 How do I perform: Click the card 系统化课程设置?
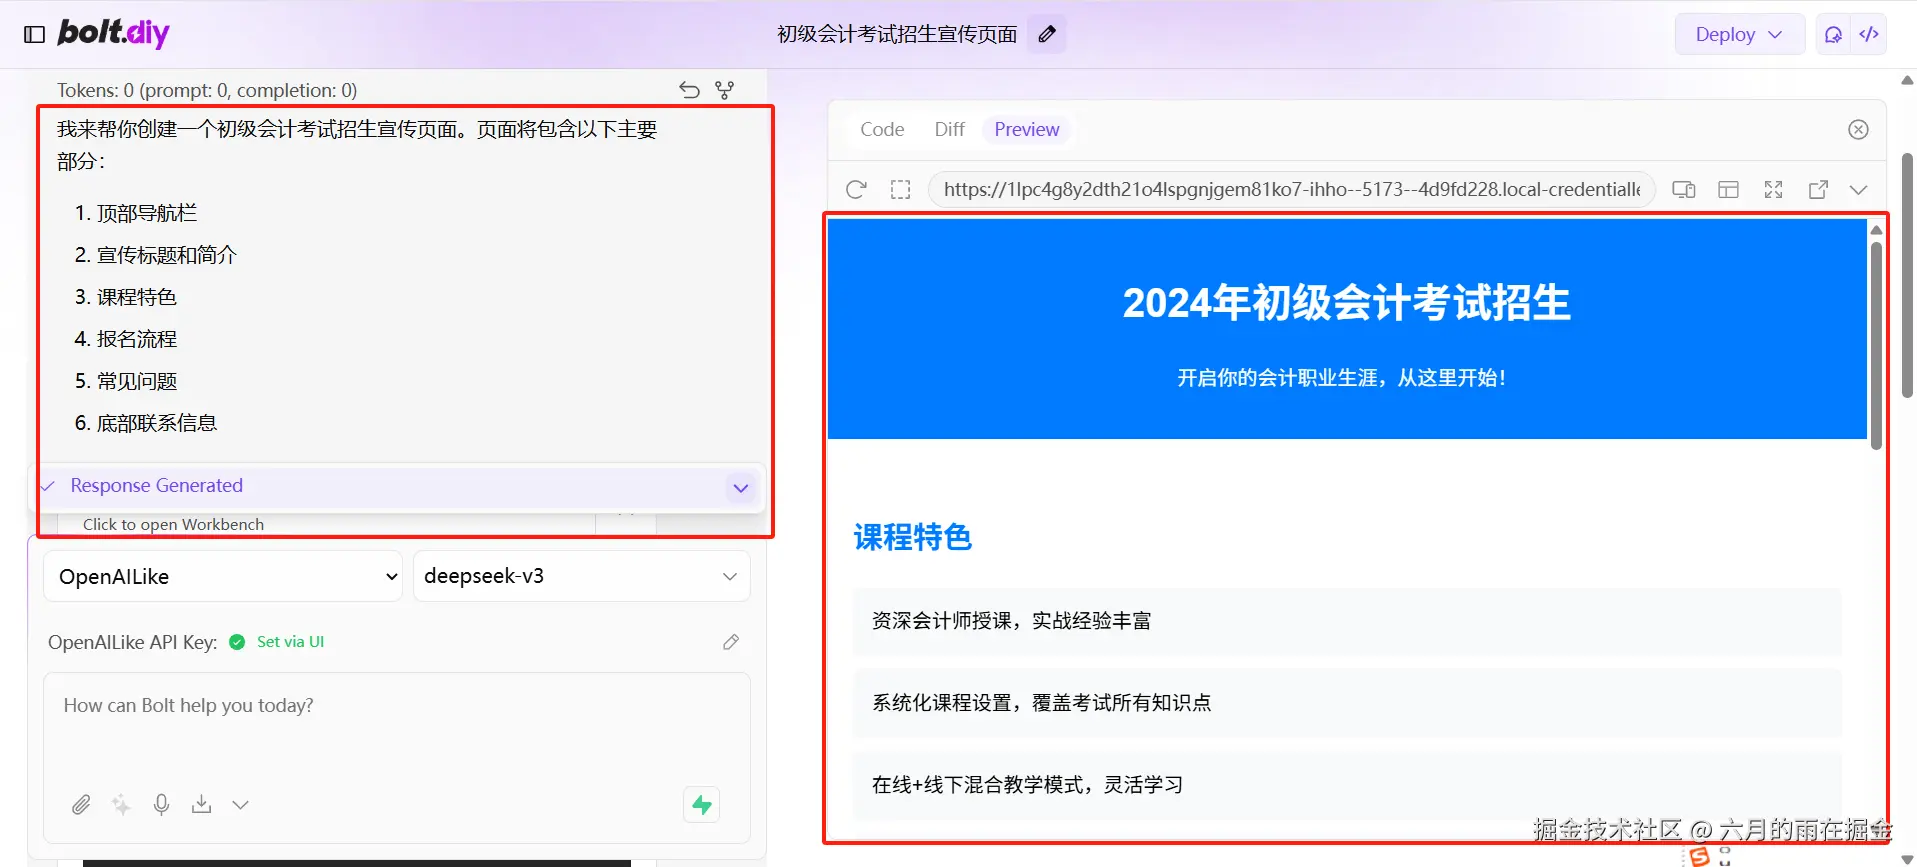(x=1347, y=703)
